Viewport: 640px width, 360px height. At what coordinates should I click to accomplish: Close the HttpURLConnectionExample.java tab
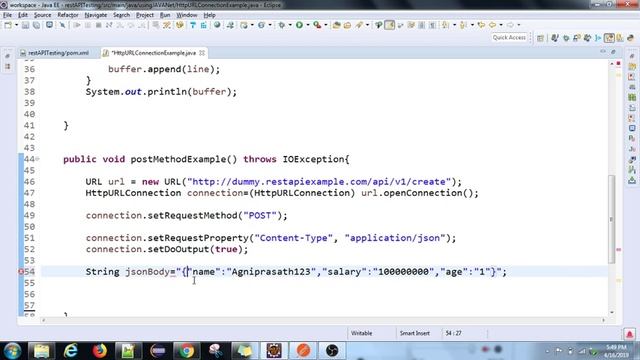tap(202, 53)
